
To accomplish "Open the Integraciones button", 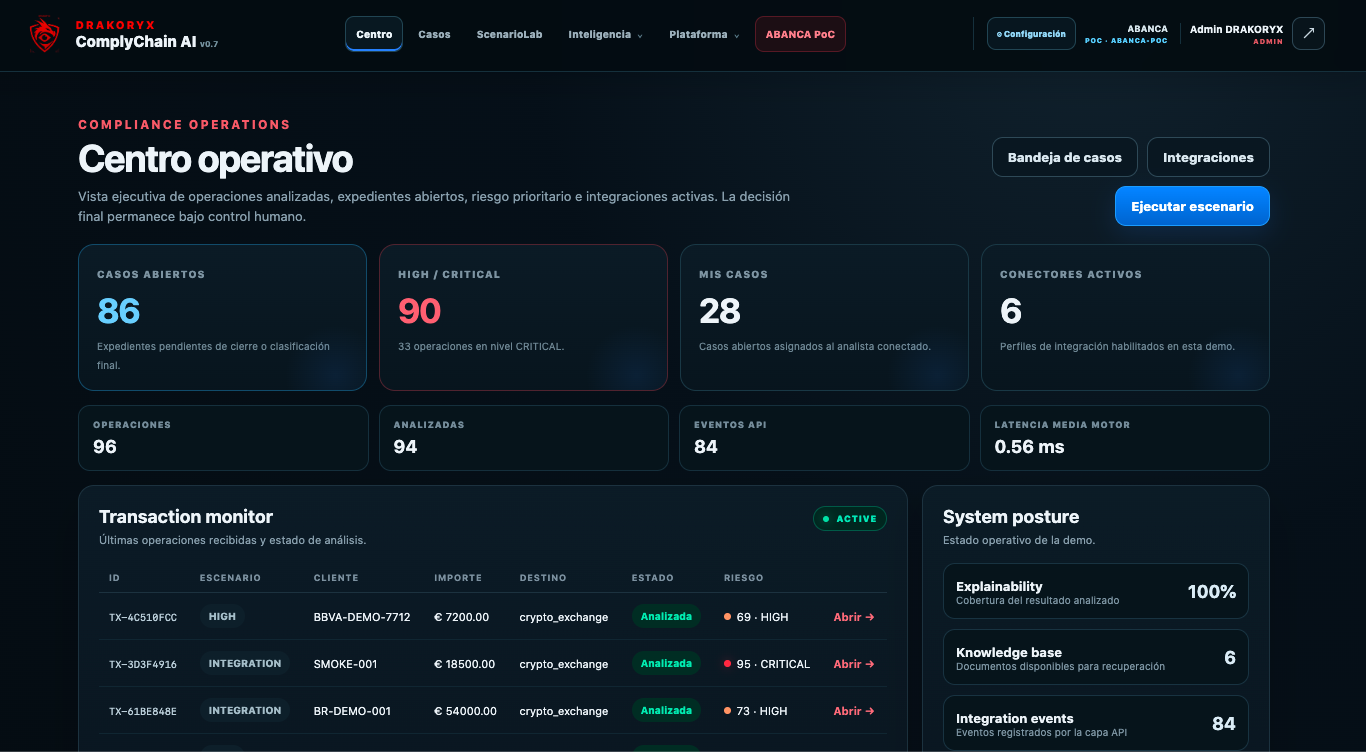I will [1208, 157].
